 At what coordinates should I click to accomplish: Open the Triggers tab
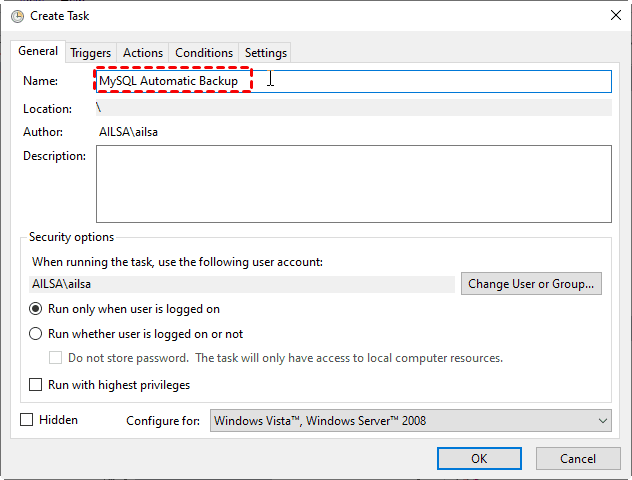(90, 53)
